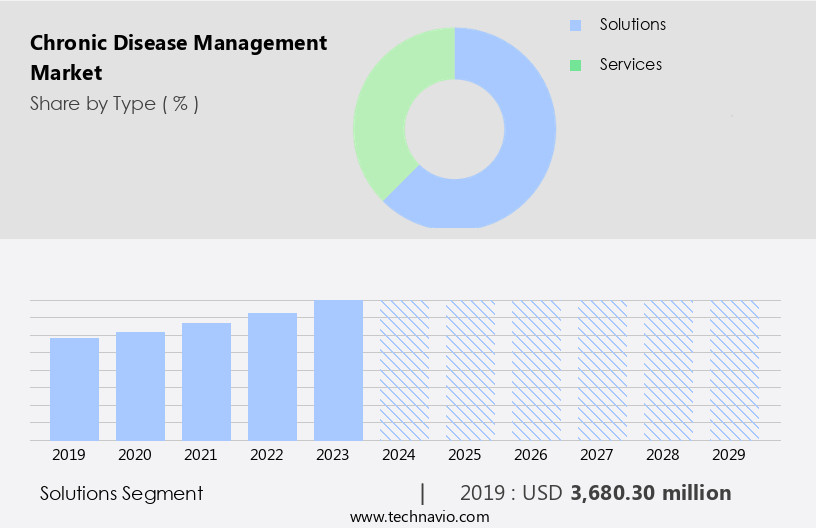Select the tallest solid bar for 2023
Screen dimensions: 816x528
point(338,370)
